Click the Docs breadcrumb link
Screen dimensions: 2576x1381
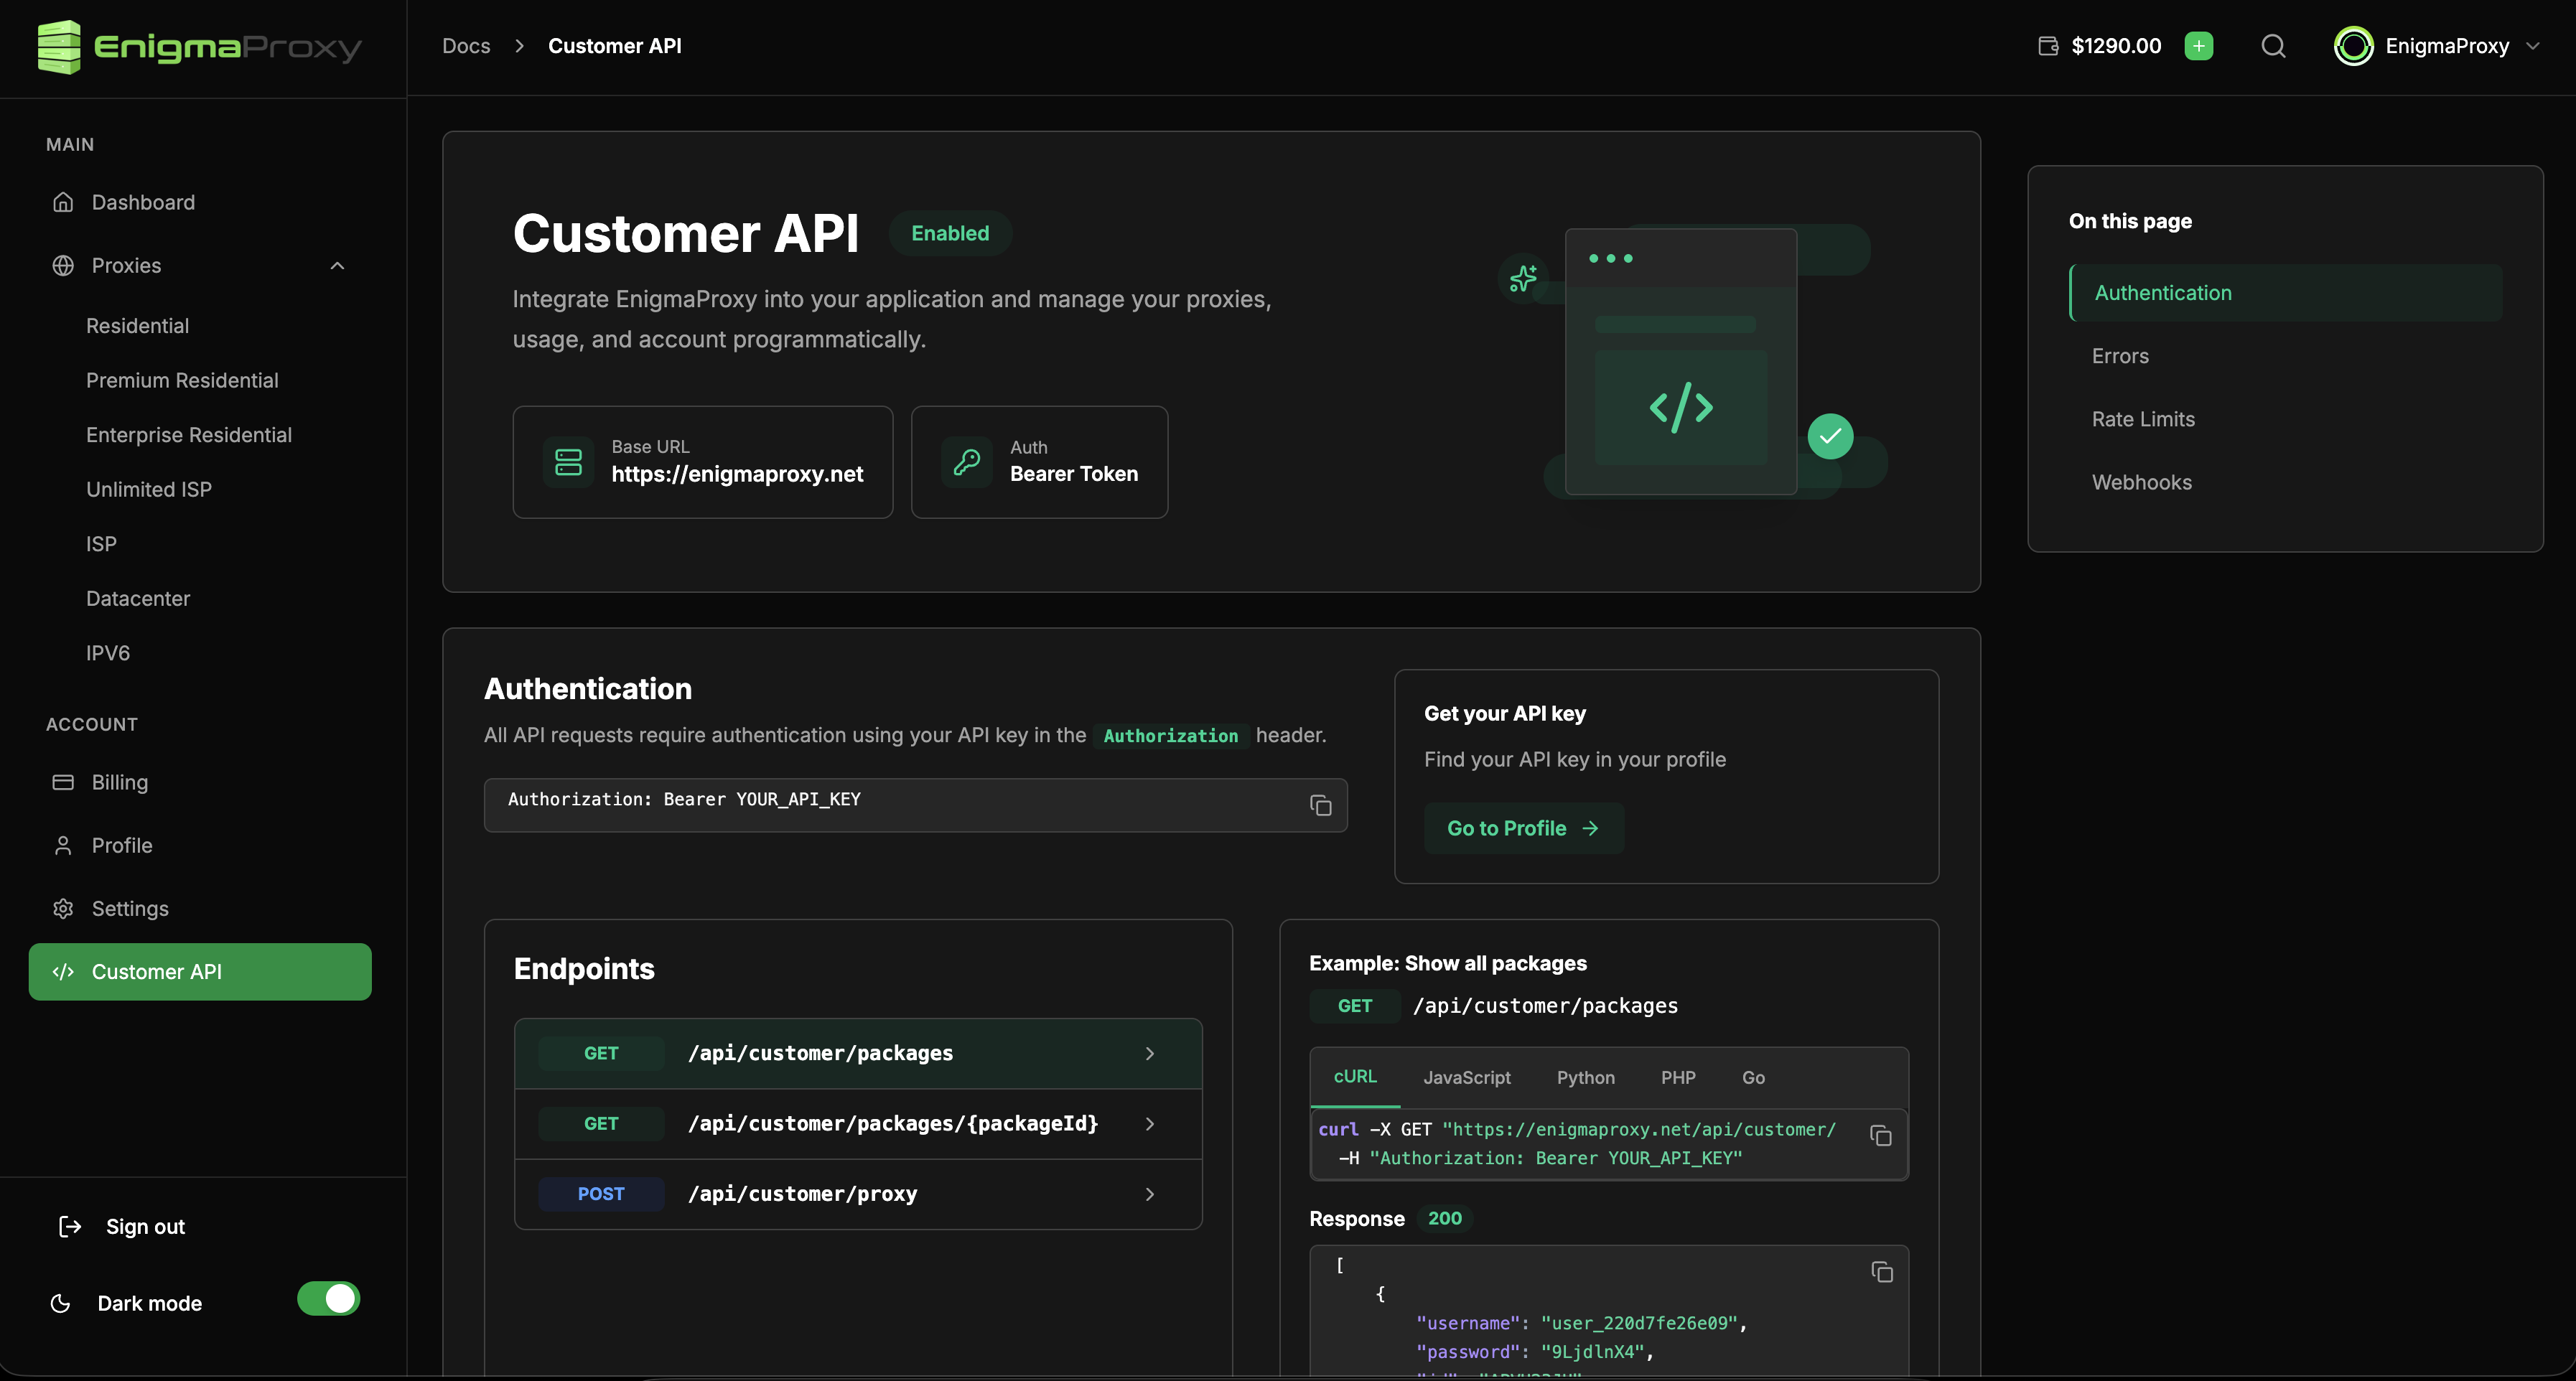466,46
